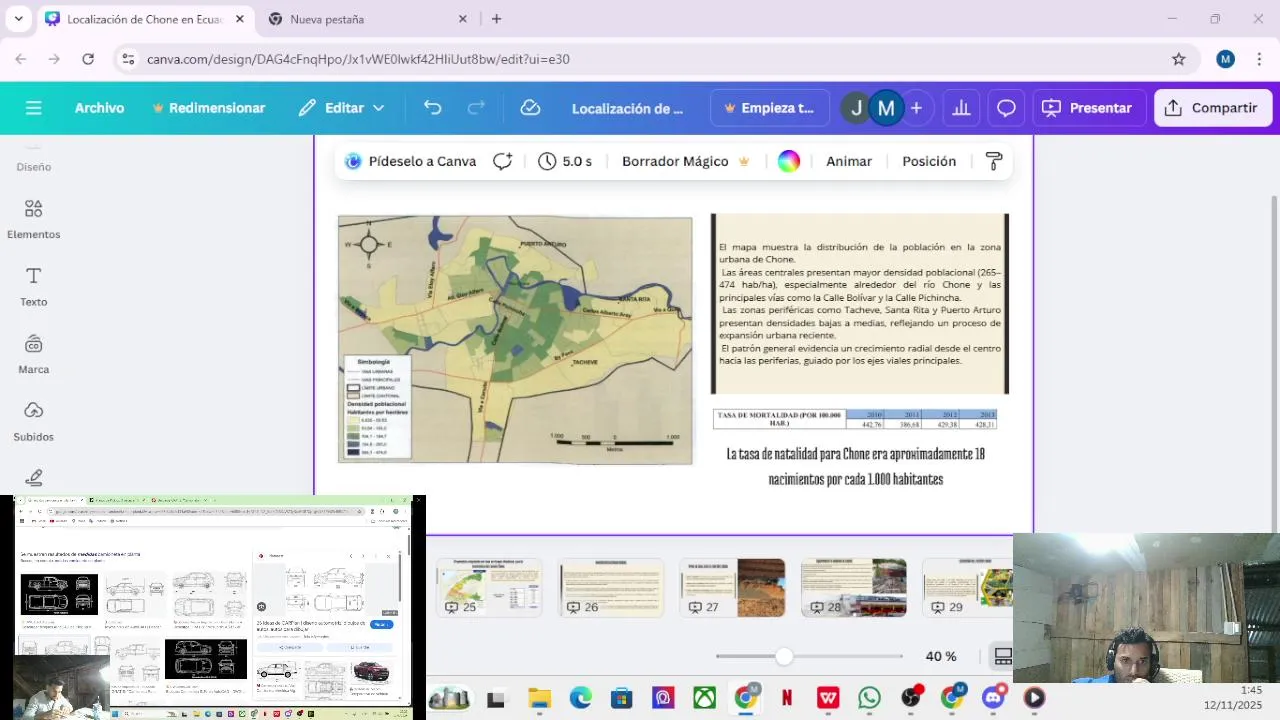The height and width of the screenshot is (720, 1280).
Task: Adjust the zoom slider handle
Action: [784, 656]
